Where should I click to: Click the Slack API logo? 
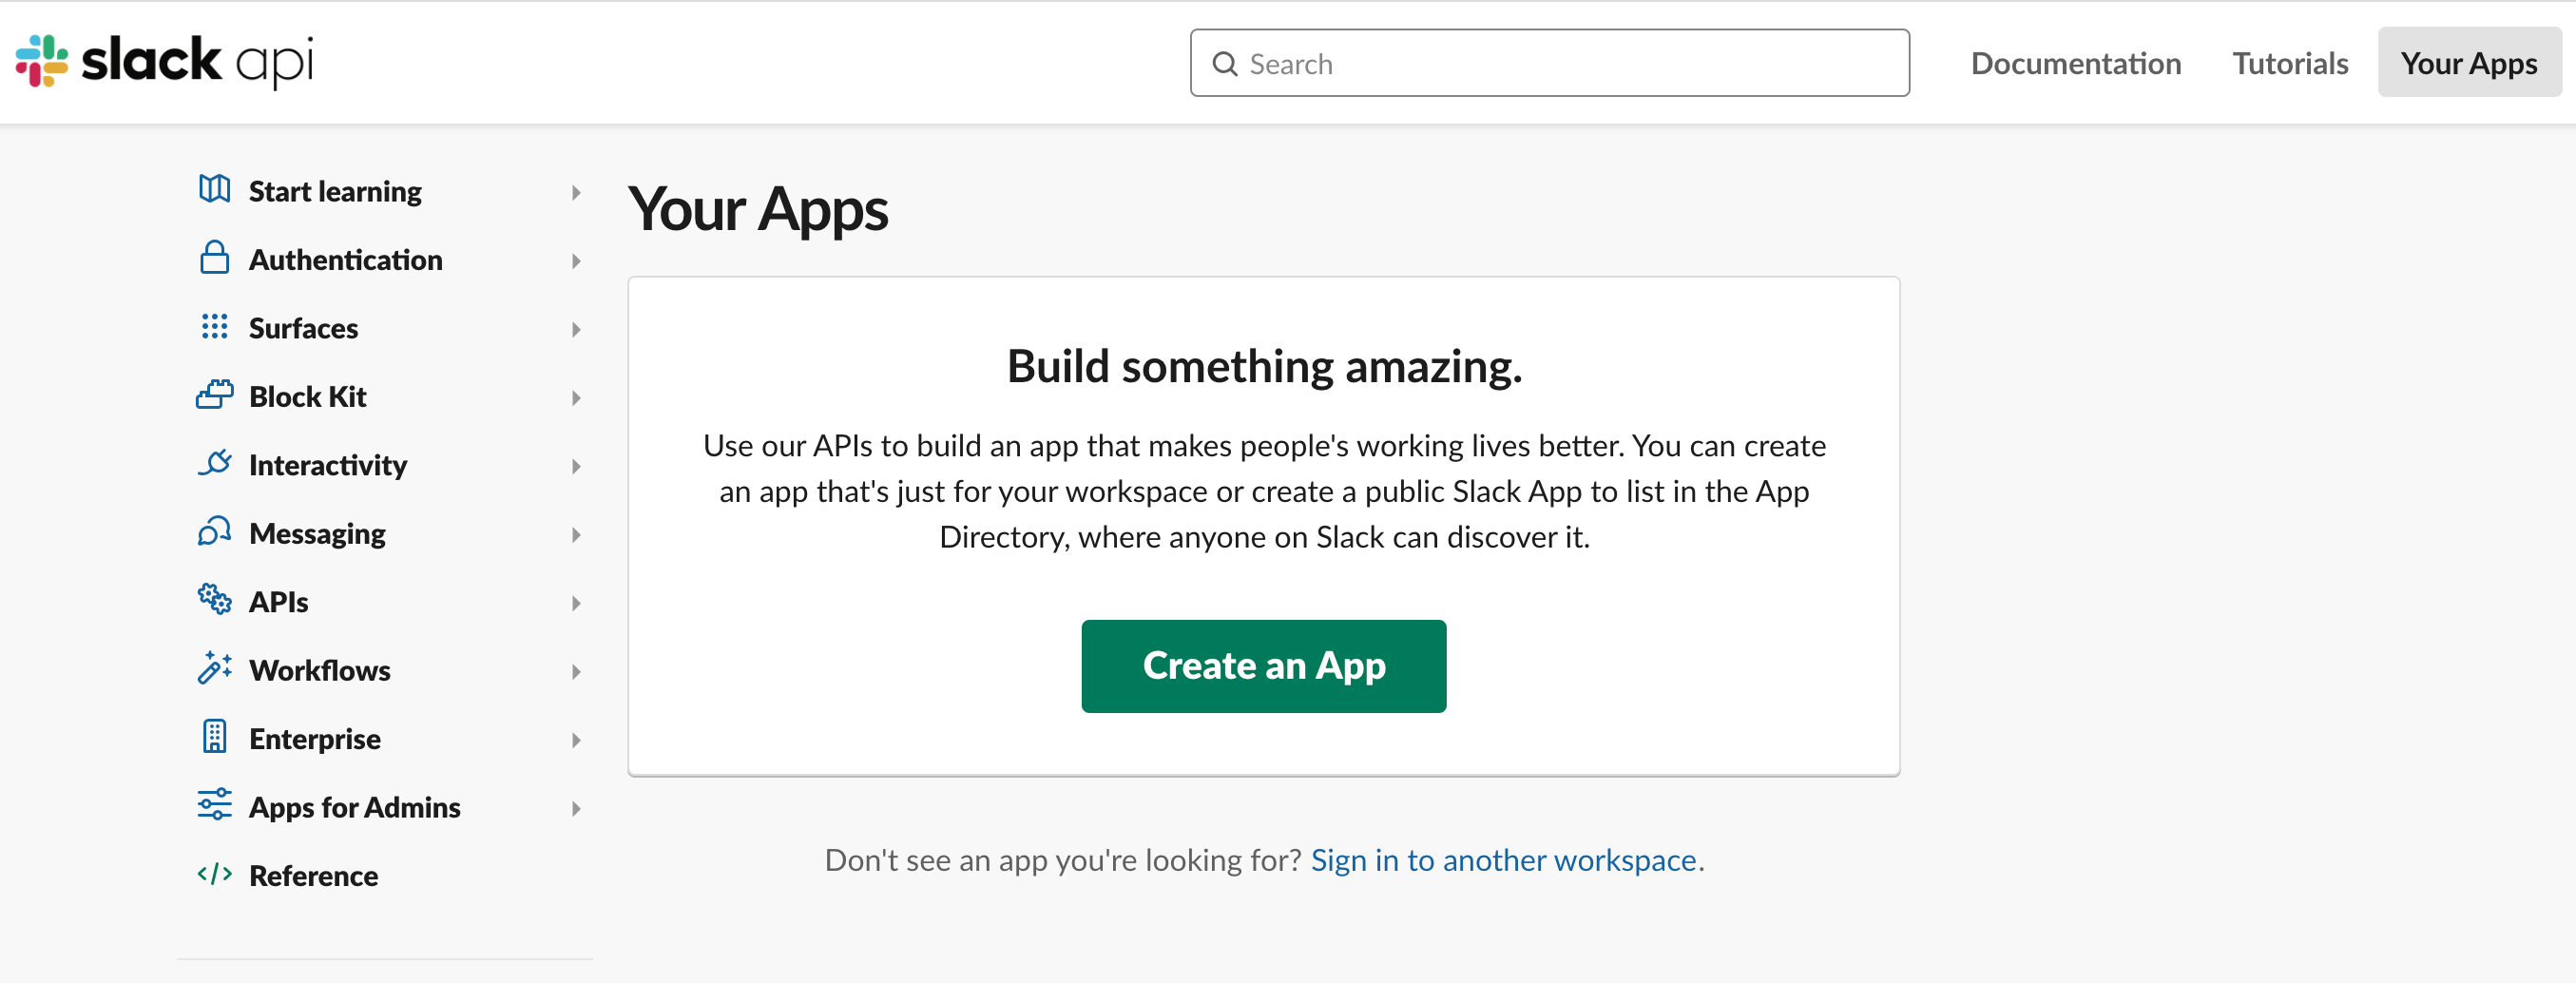tap(165, 61)
